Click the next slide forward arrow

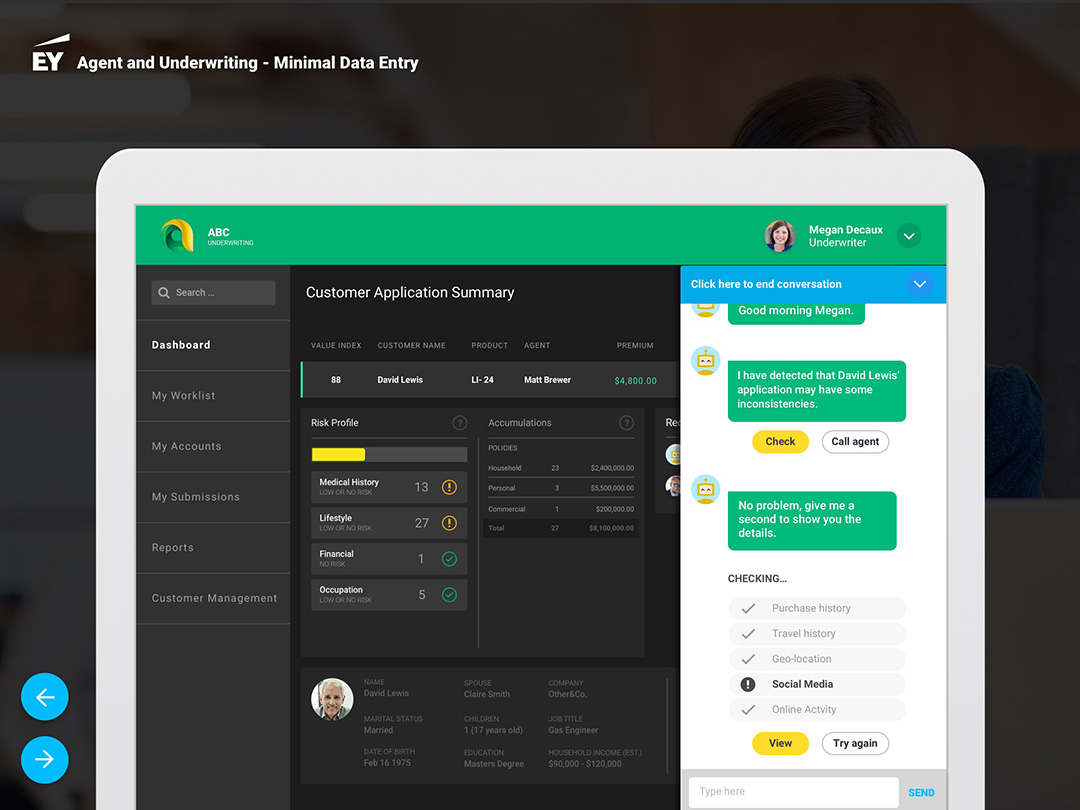pyautogui.click(x=45, y=760)
